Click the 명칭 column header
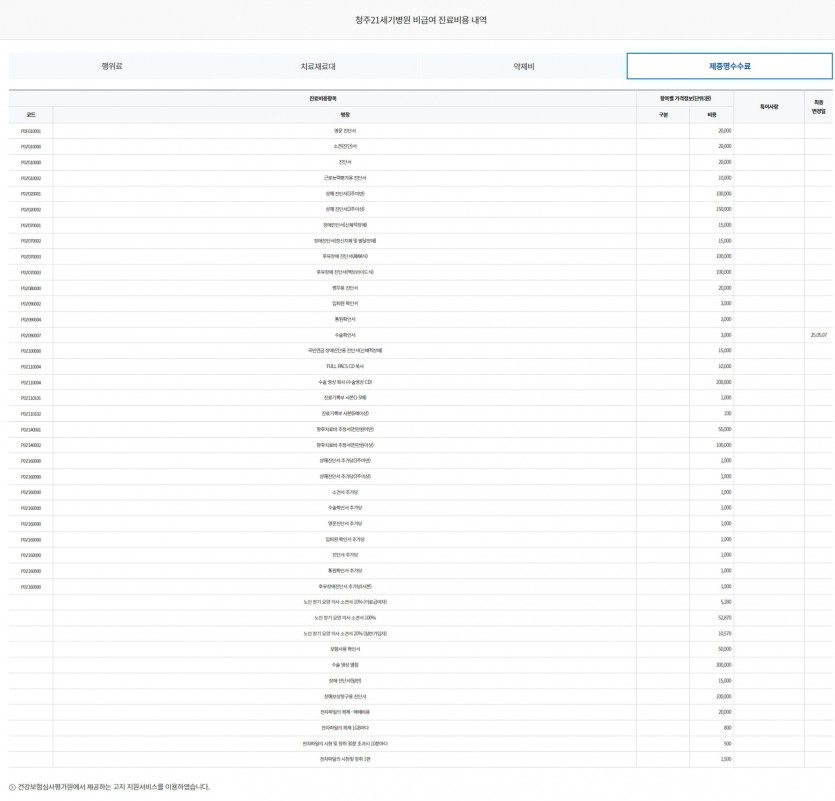Screen dimensions: 835x801 pyautogui.click(x=345, y=115)
